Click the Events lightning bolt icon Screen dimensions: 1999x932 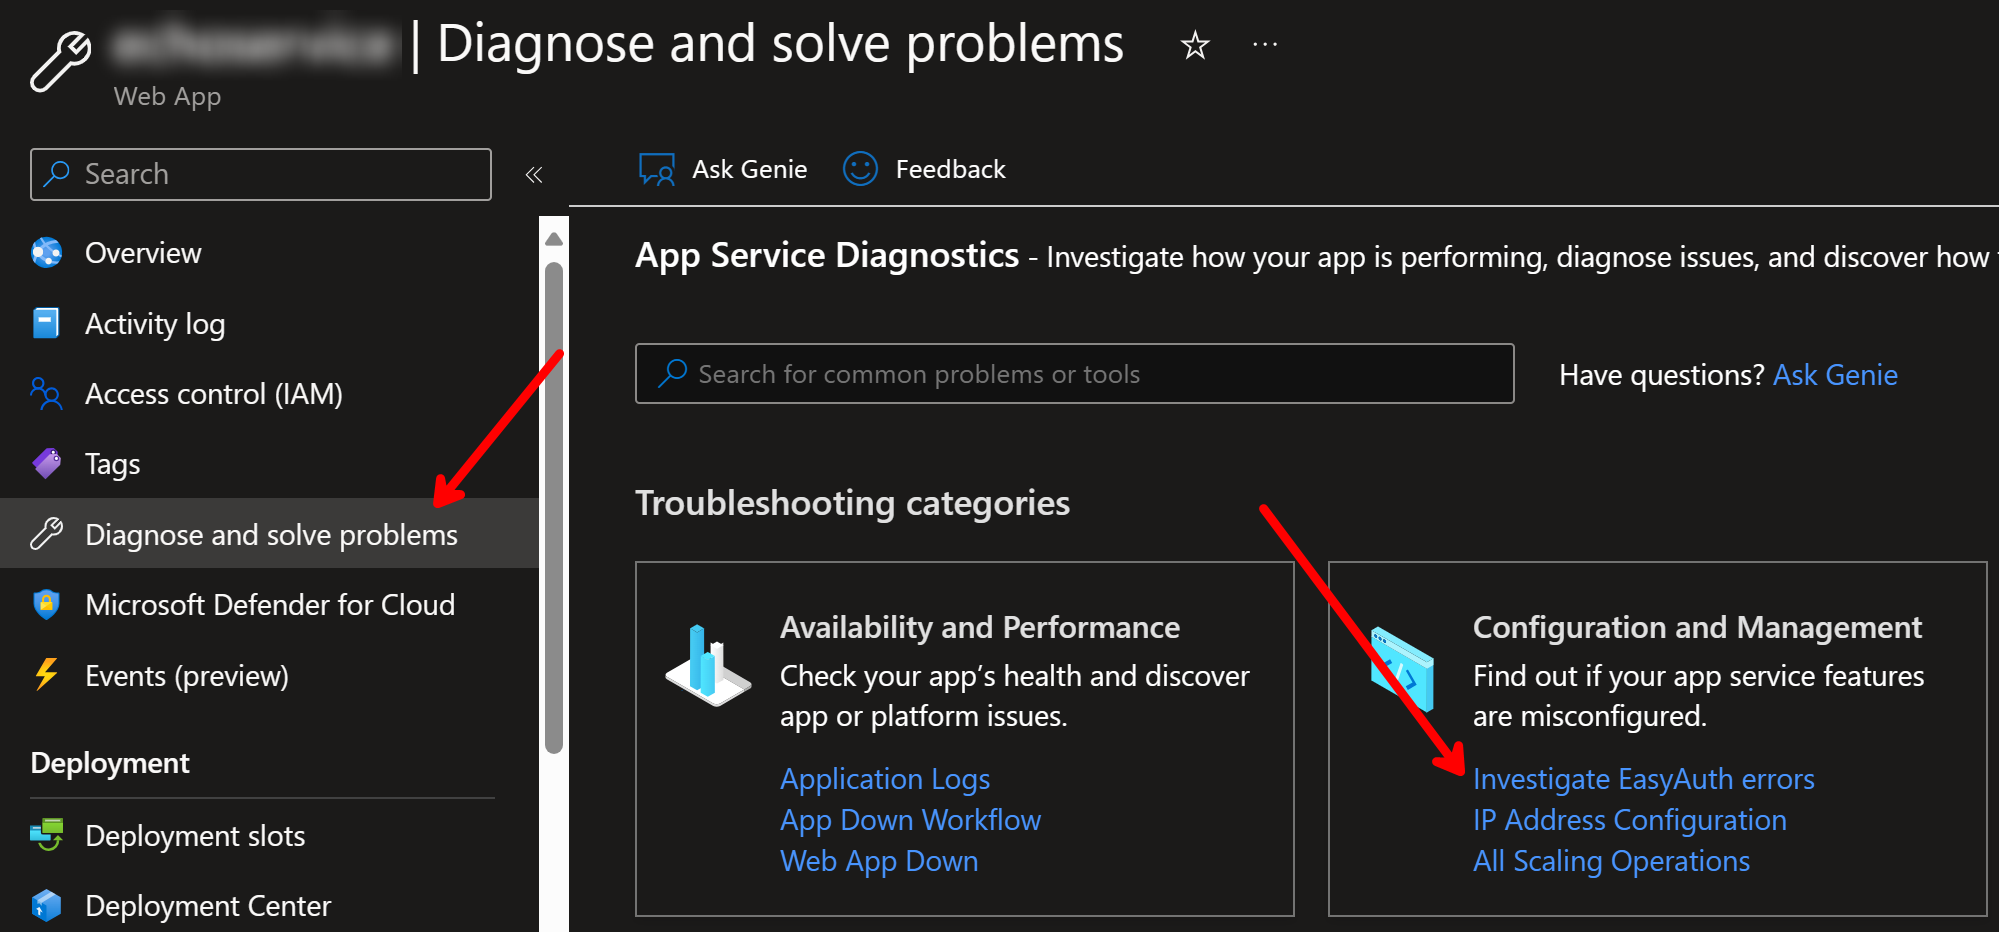tap(46, 675)
